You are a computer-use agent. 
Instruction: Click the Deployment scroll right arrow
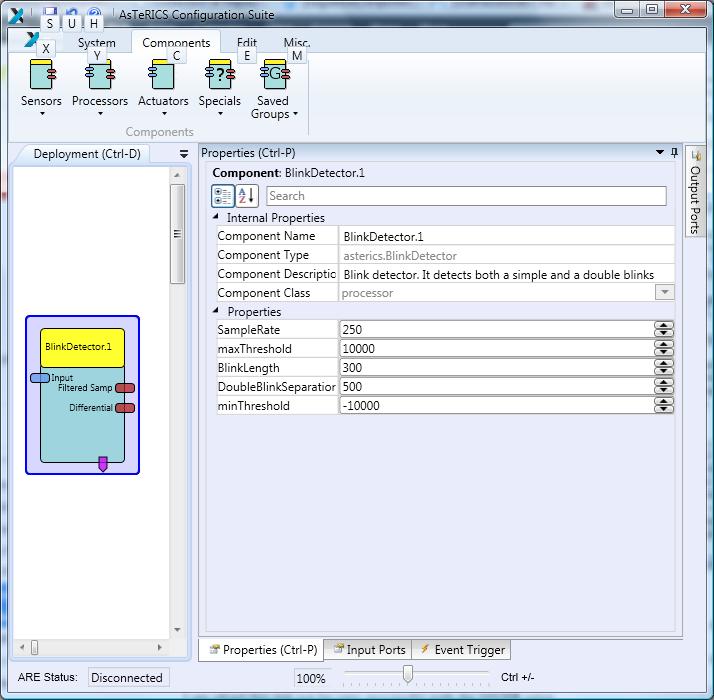159,647
